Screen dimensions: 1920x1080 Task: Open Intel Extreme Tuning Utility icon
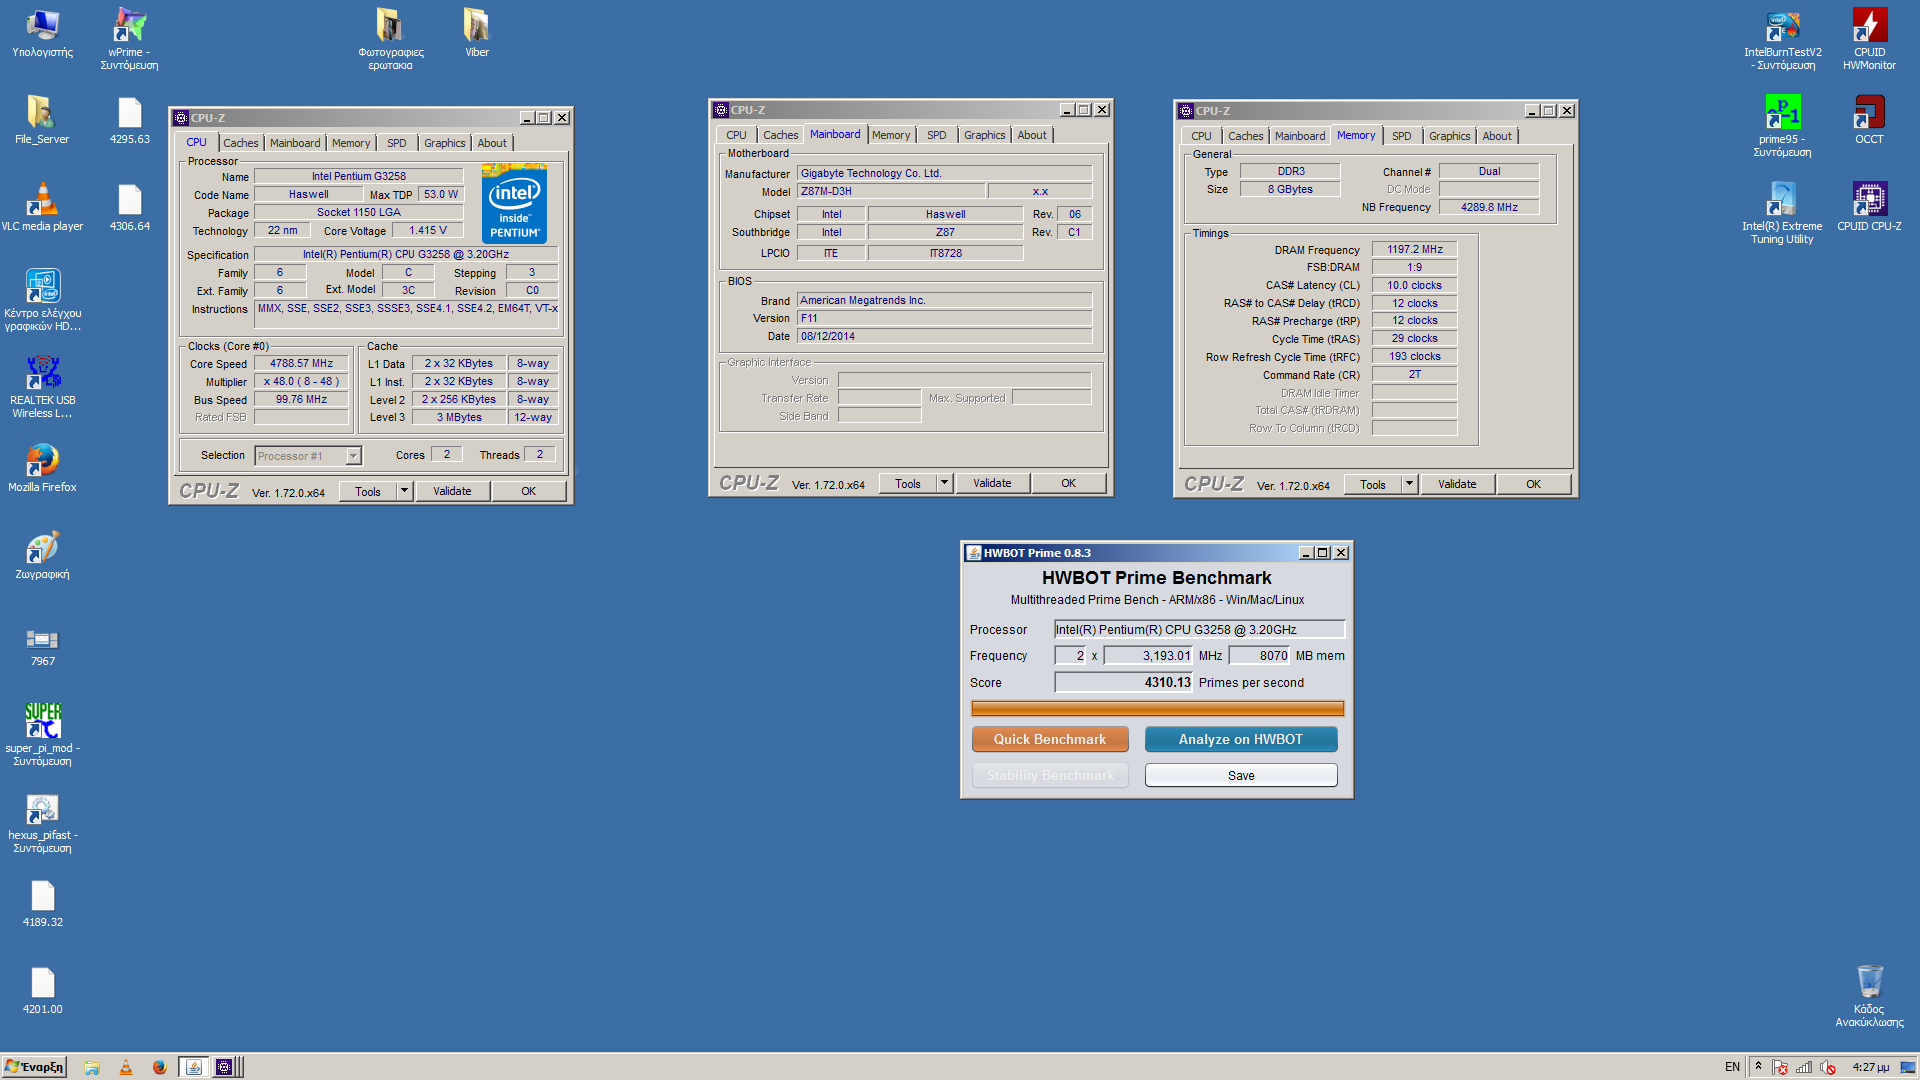coord(1782,213)
